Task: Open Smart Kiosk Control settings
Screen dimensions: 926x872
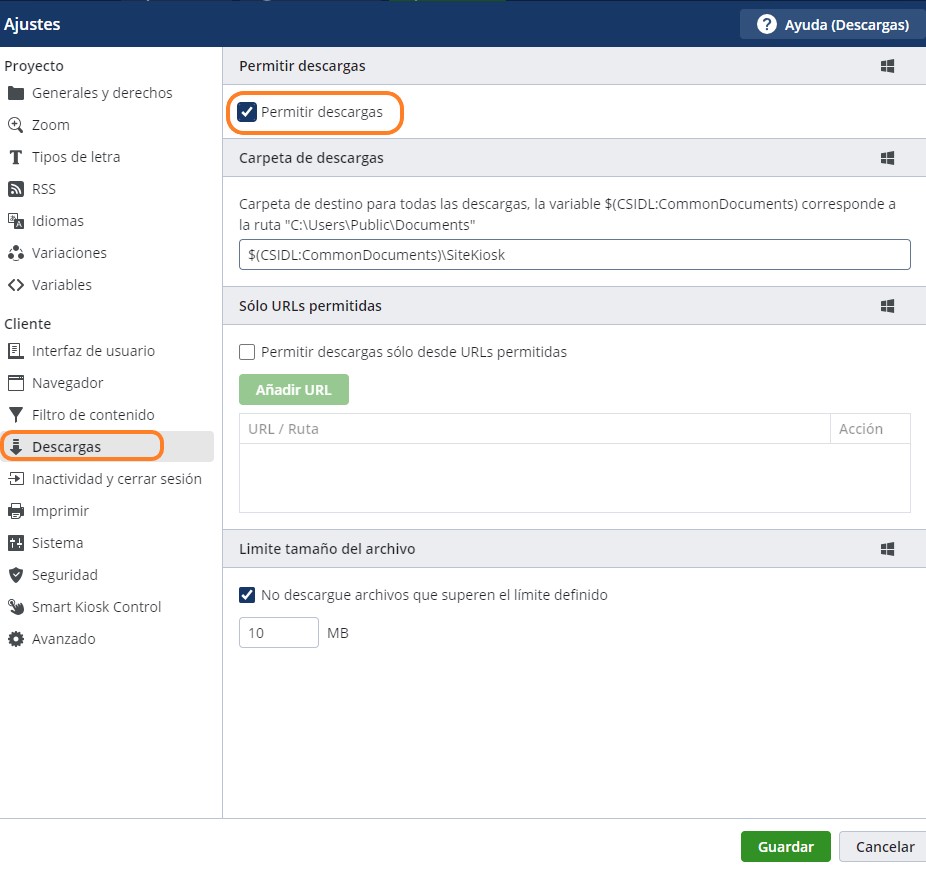Action: (x=96, y=607)
